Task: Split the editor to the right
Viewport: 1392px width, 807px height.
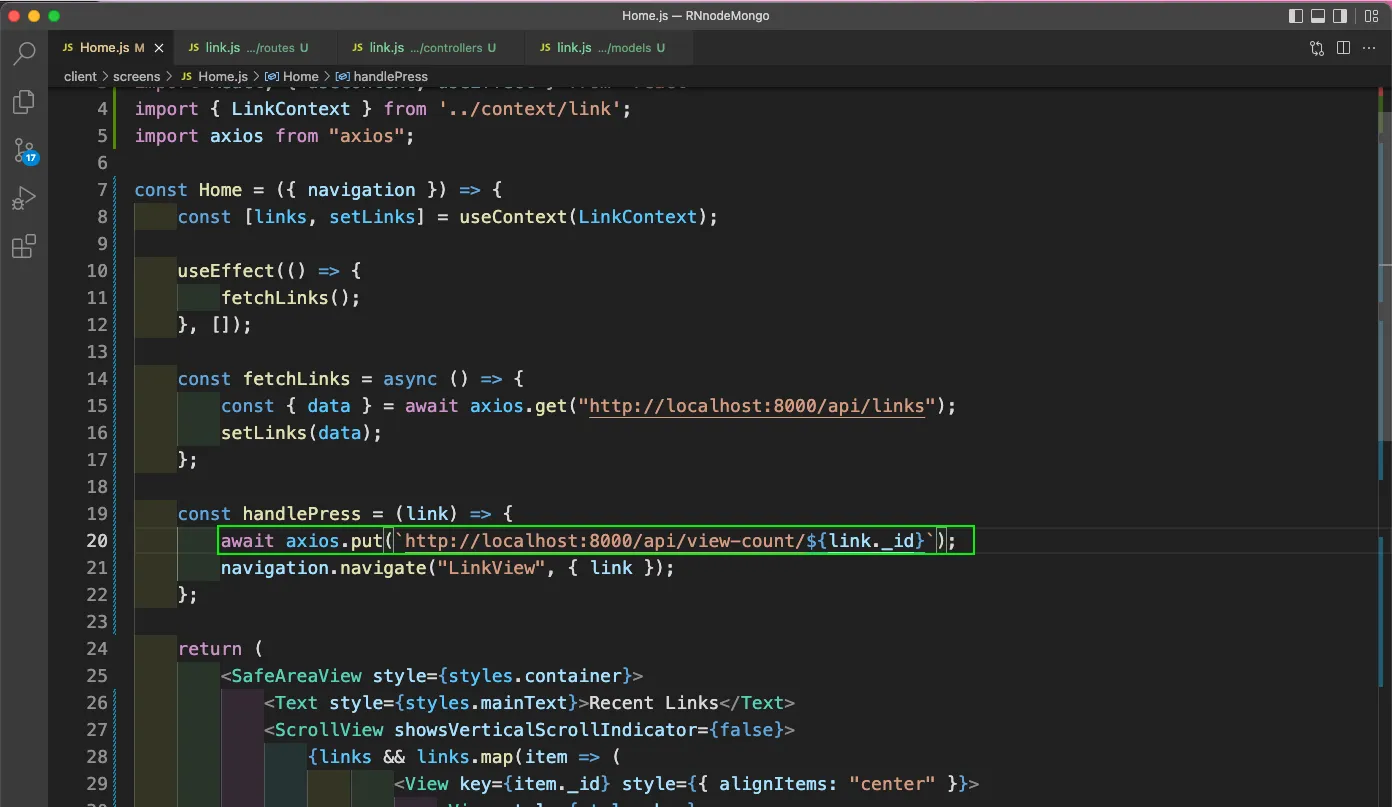Action: click(1343, 48)
